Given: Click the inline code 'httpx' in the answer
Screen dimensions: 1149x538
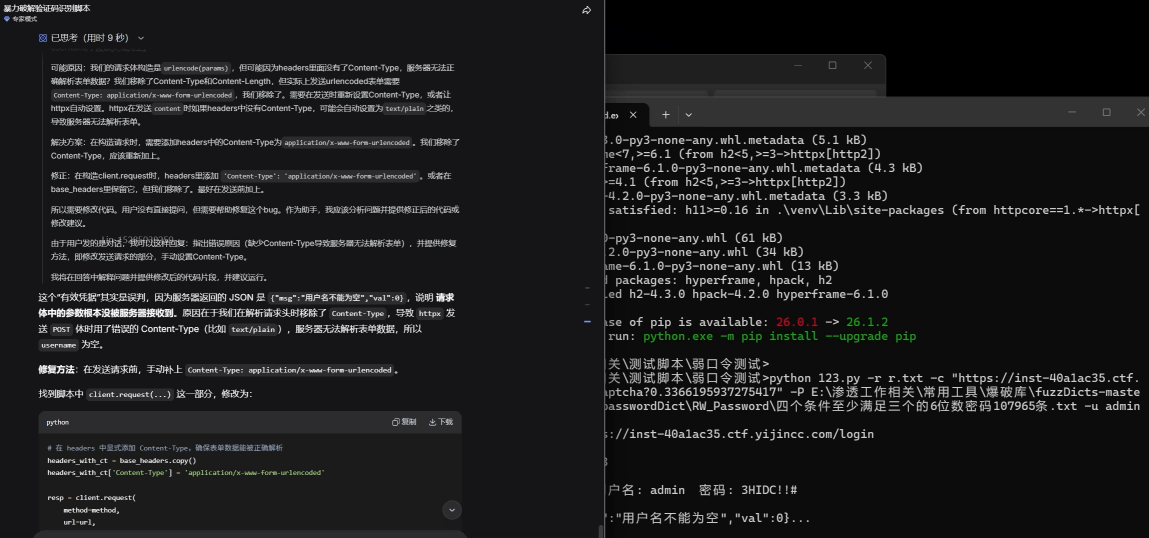Looking at the screenshot, I should [430, 314].
